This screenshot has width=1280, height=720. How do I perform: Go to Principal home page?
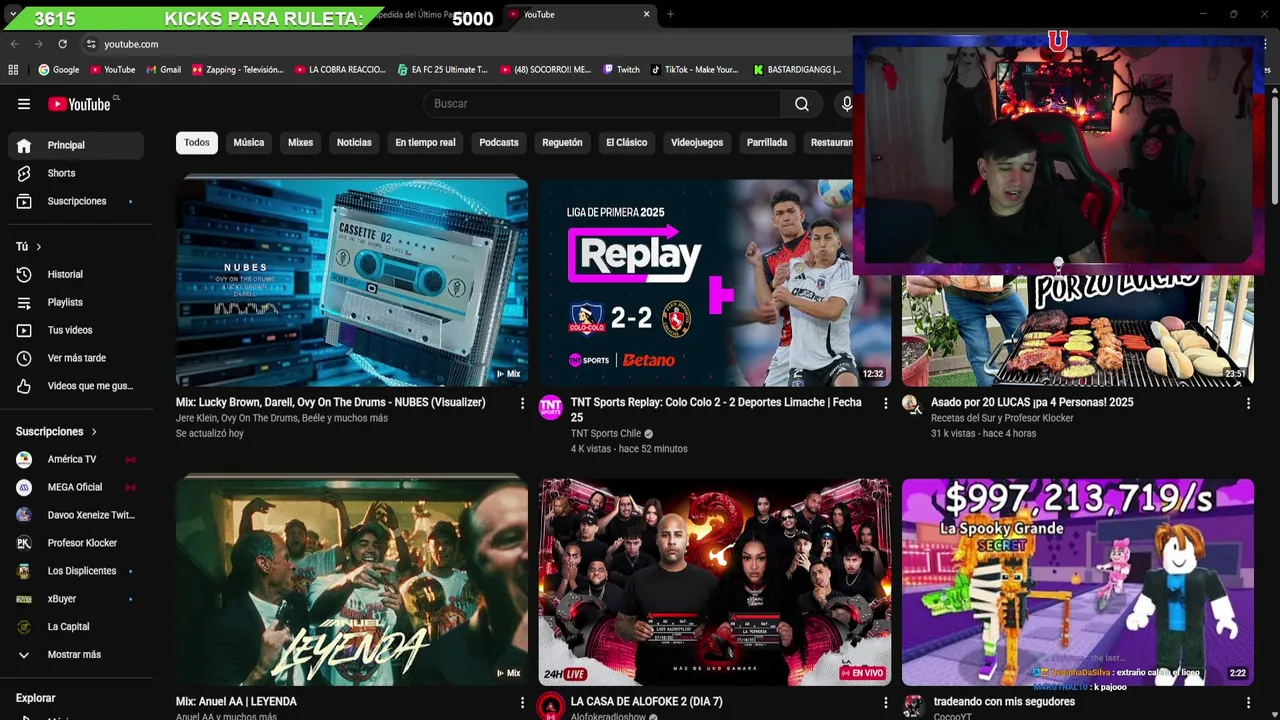[76, 145]
